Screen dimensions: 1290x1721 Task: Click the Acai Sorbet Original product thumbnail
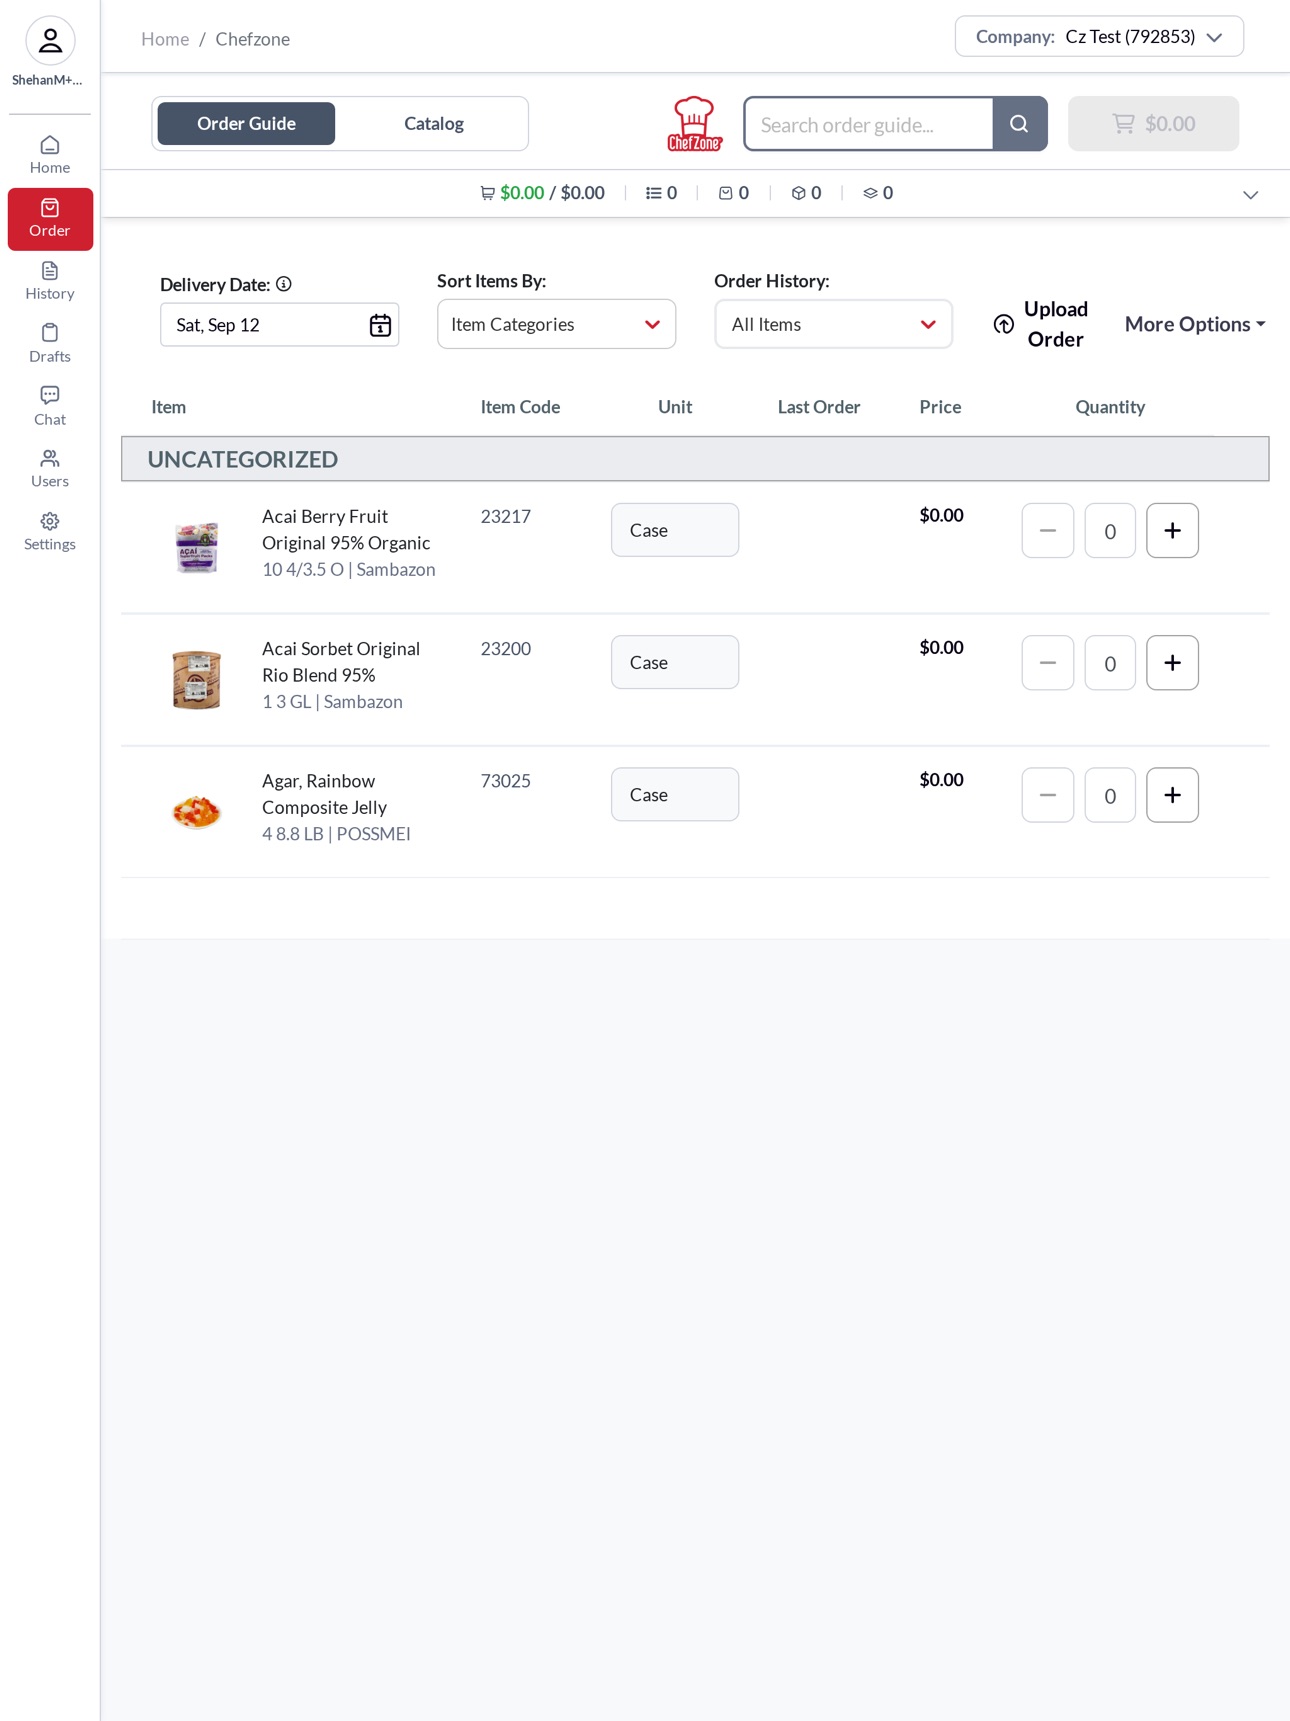[197, 680]
